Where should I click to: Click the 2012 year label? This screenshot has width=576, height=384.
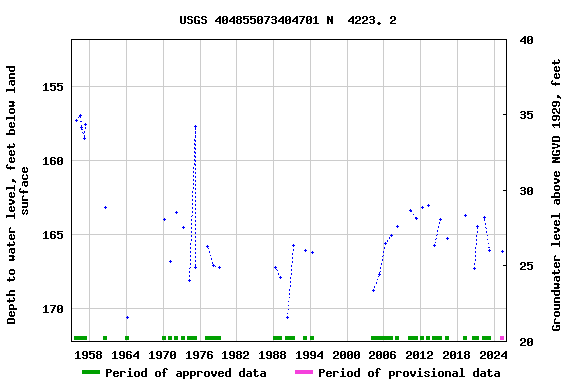pos(420,355)
